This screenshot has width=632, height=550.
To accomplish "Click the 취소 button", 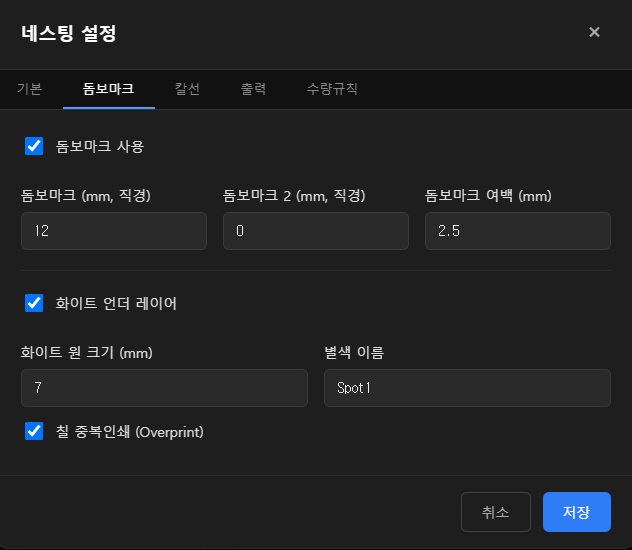I will click(496, 512).
